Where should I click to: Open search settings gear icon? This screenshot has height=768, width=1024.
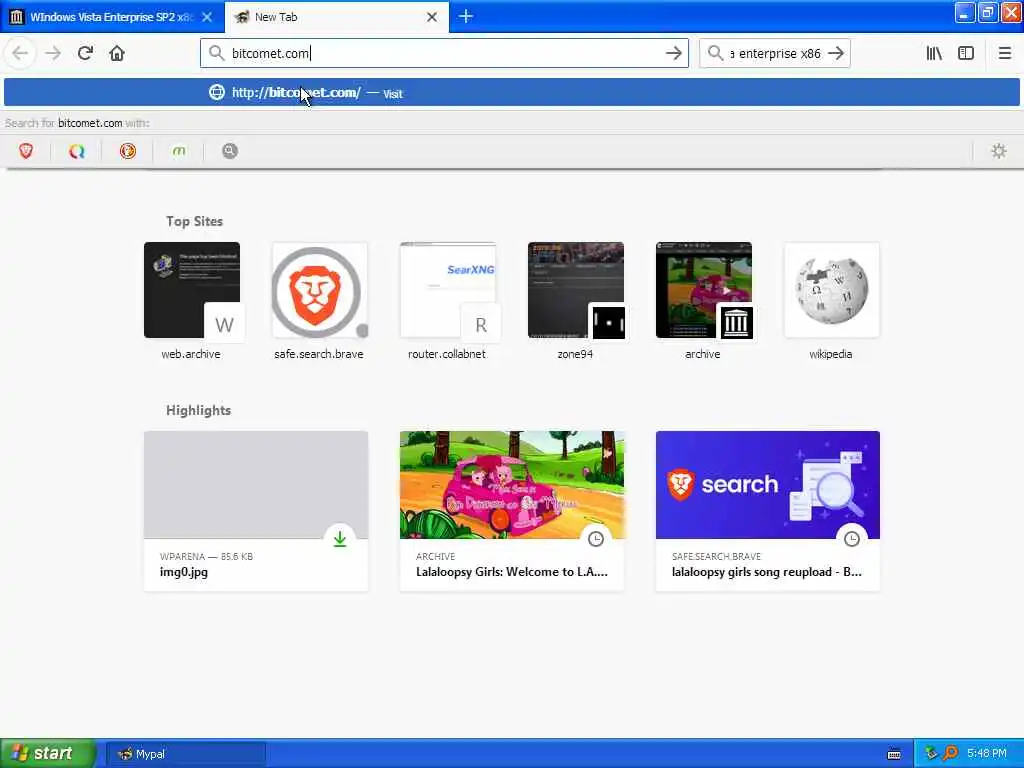click(999, 152)
